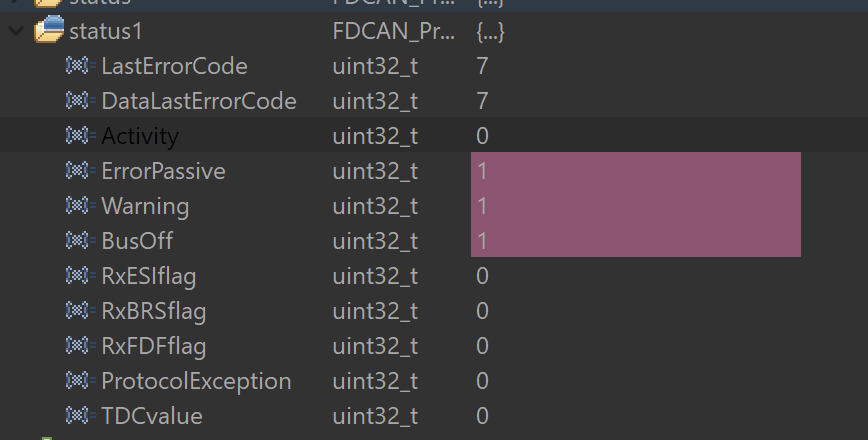
Task: Click the highlighted ErrorPassive value 1
Action: (482, 171)
